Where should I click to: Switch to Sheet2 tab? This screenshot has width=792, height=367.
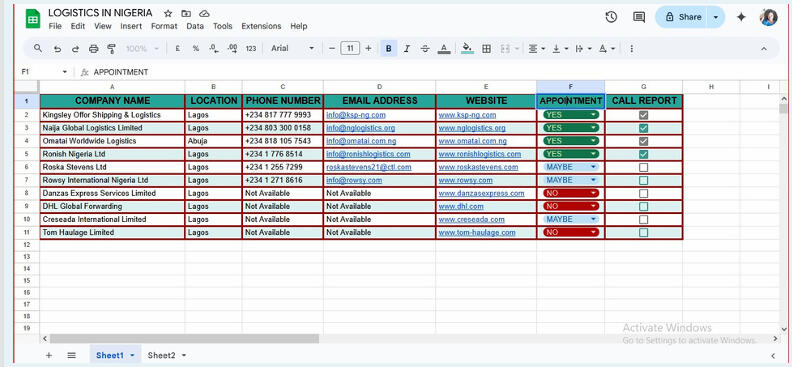click(x=161, y=355)
